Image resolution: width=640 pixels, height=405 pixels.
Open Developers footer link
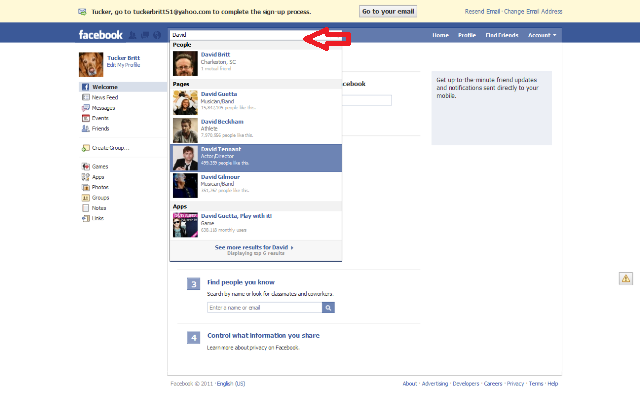(466, 384)
